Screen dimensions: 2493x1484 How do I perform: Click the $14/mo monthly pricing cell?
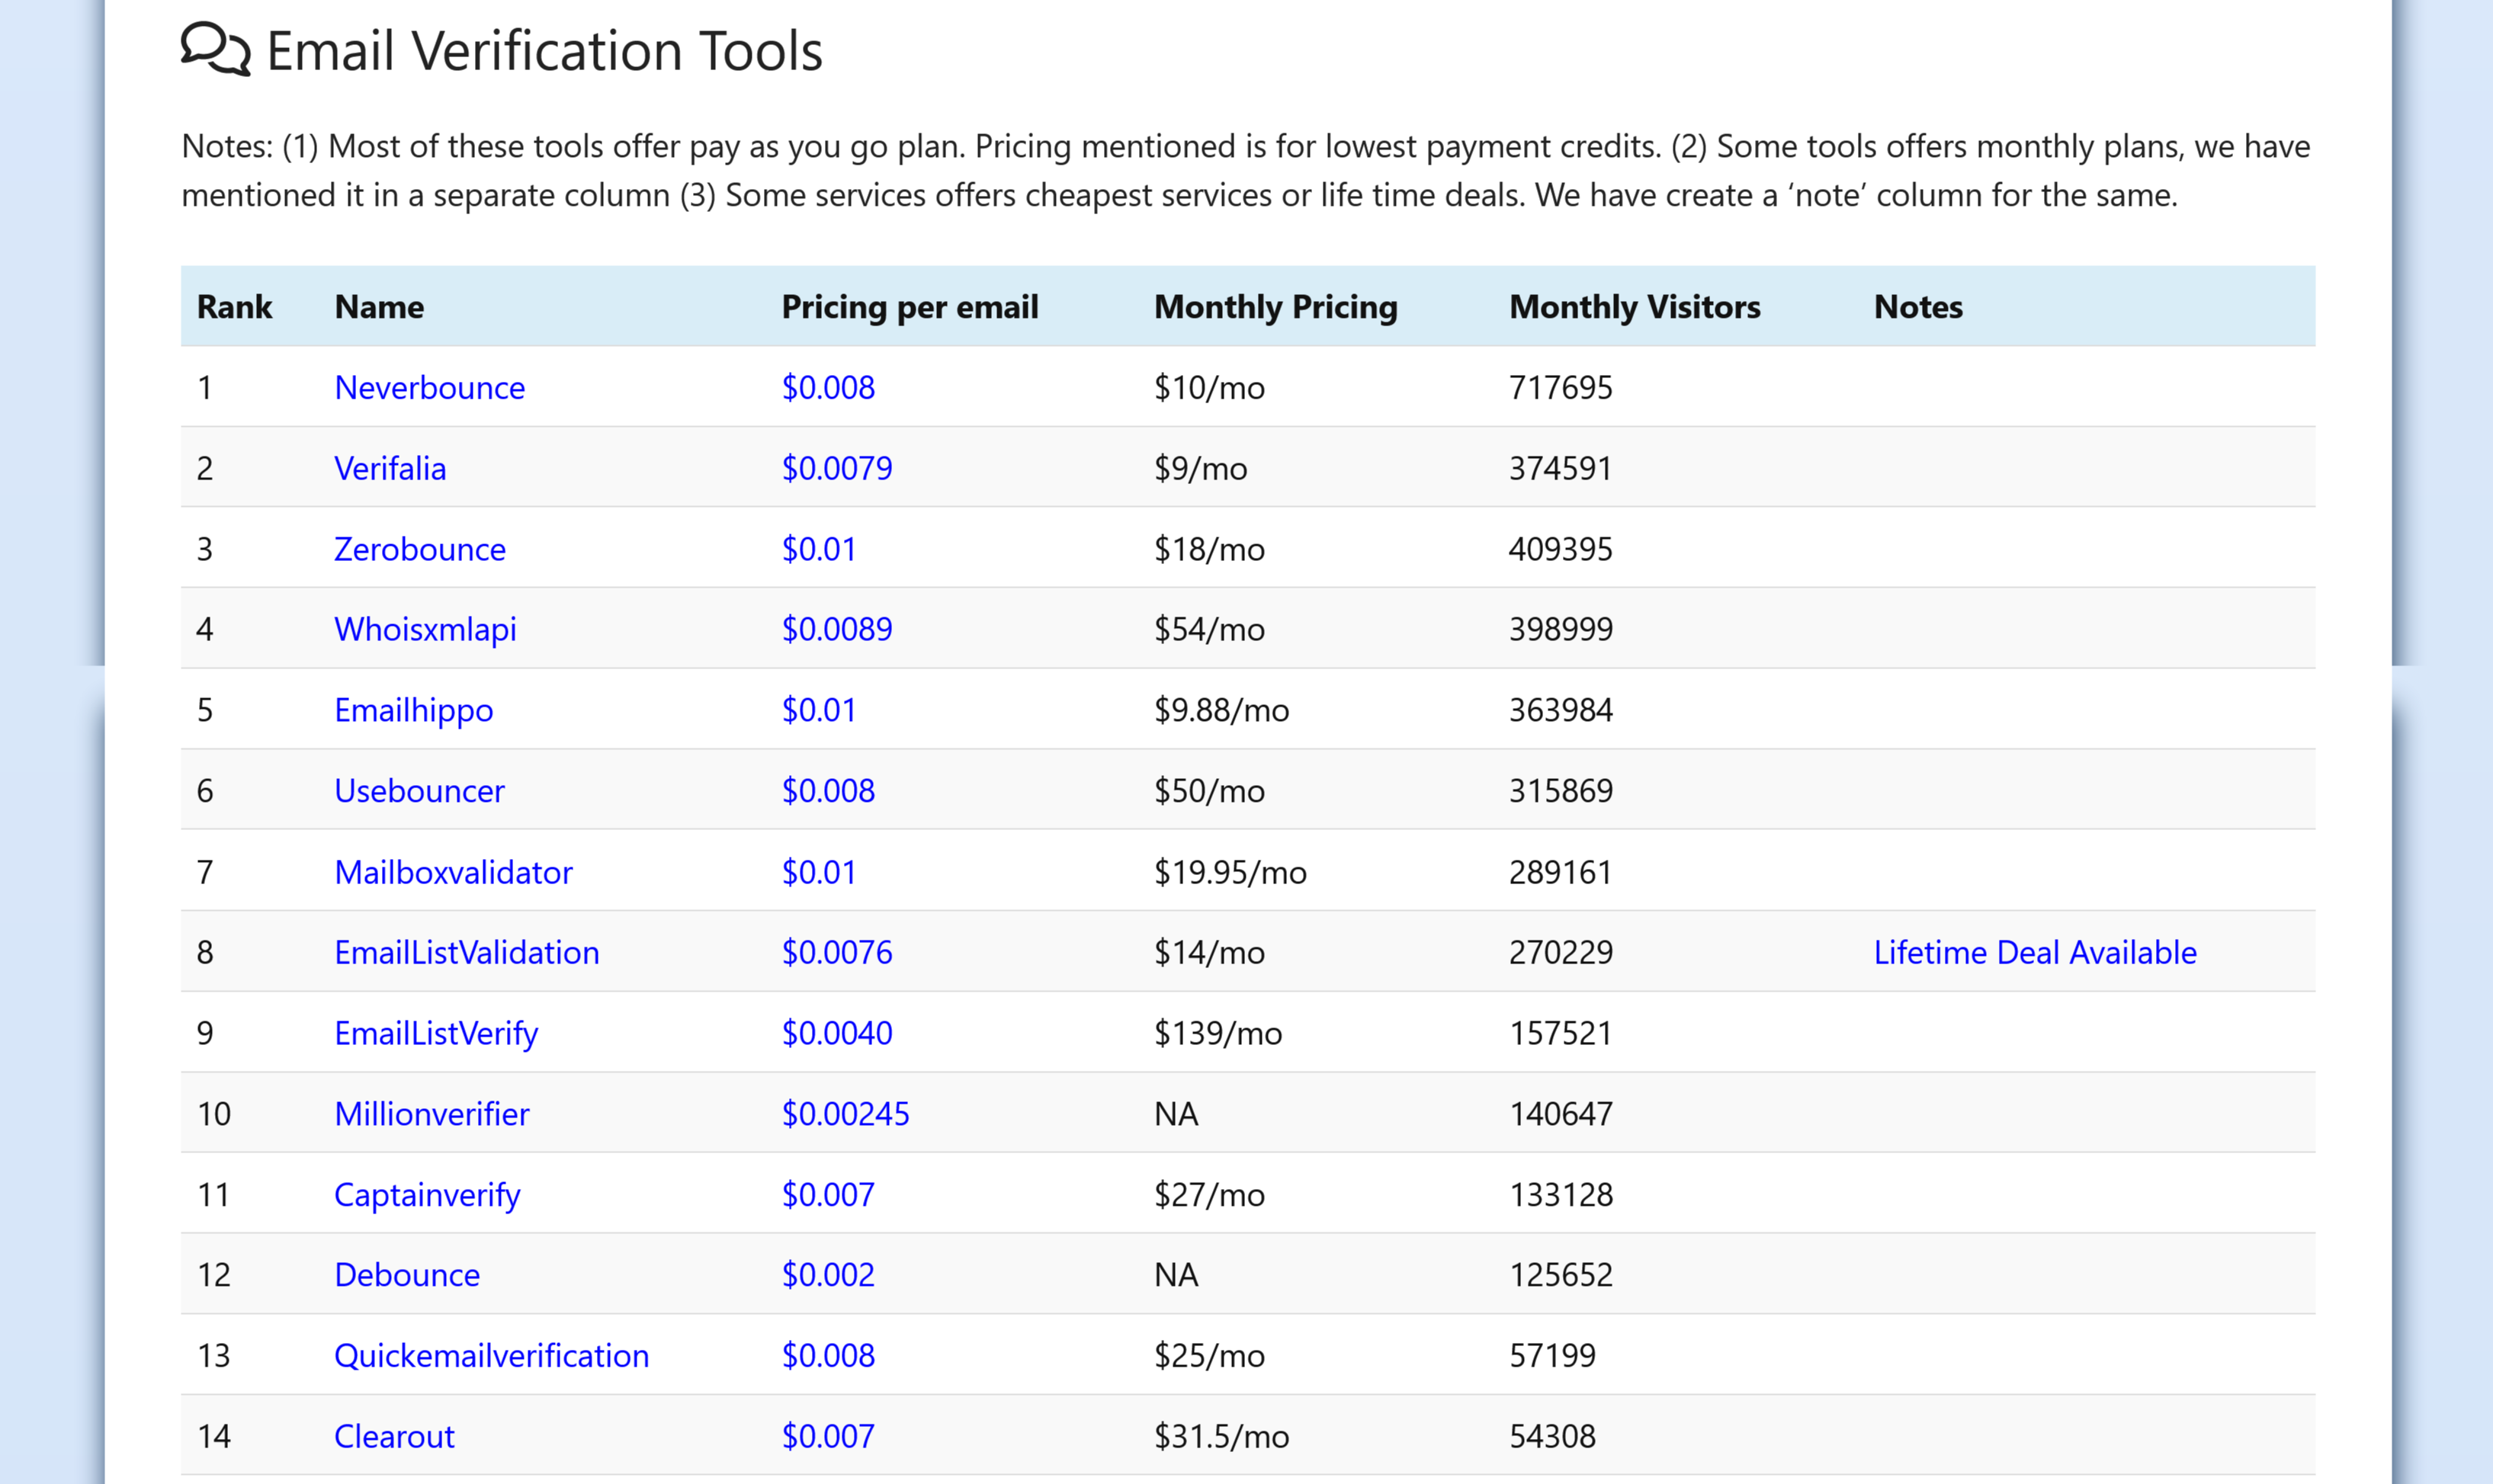click(1209, 952)
